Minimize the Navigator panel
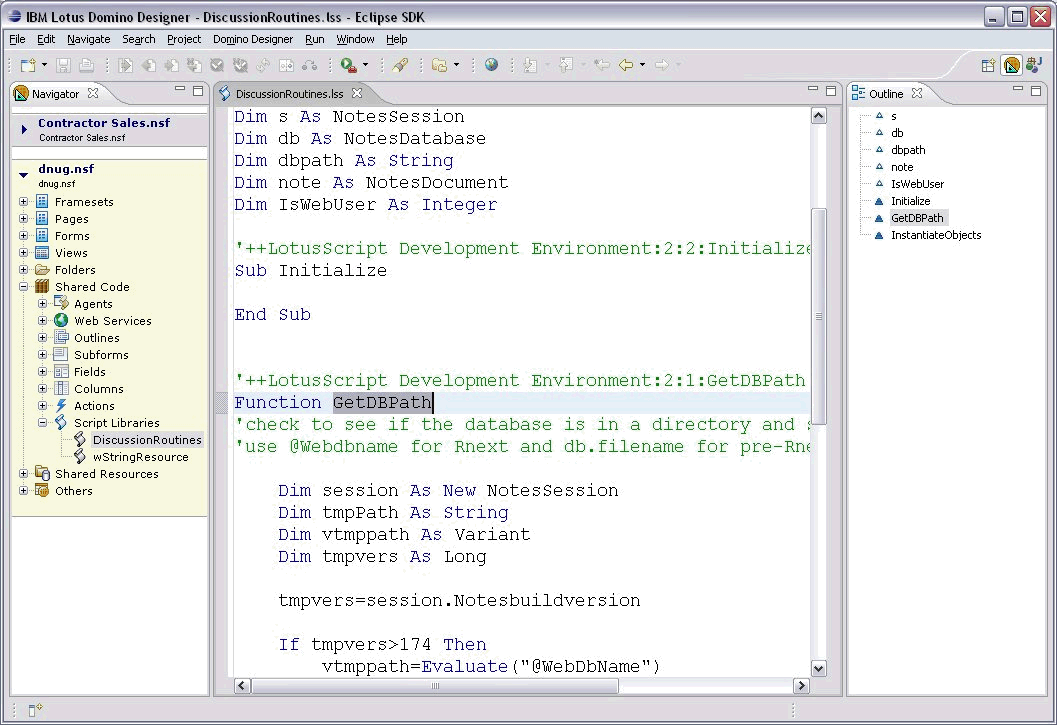This screenshot has width=1057, height=725. pyautogui.click(x=179, y=88)
